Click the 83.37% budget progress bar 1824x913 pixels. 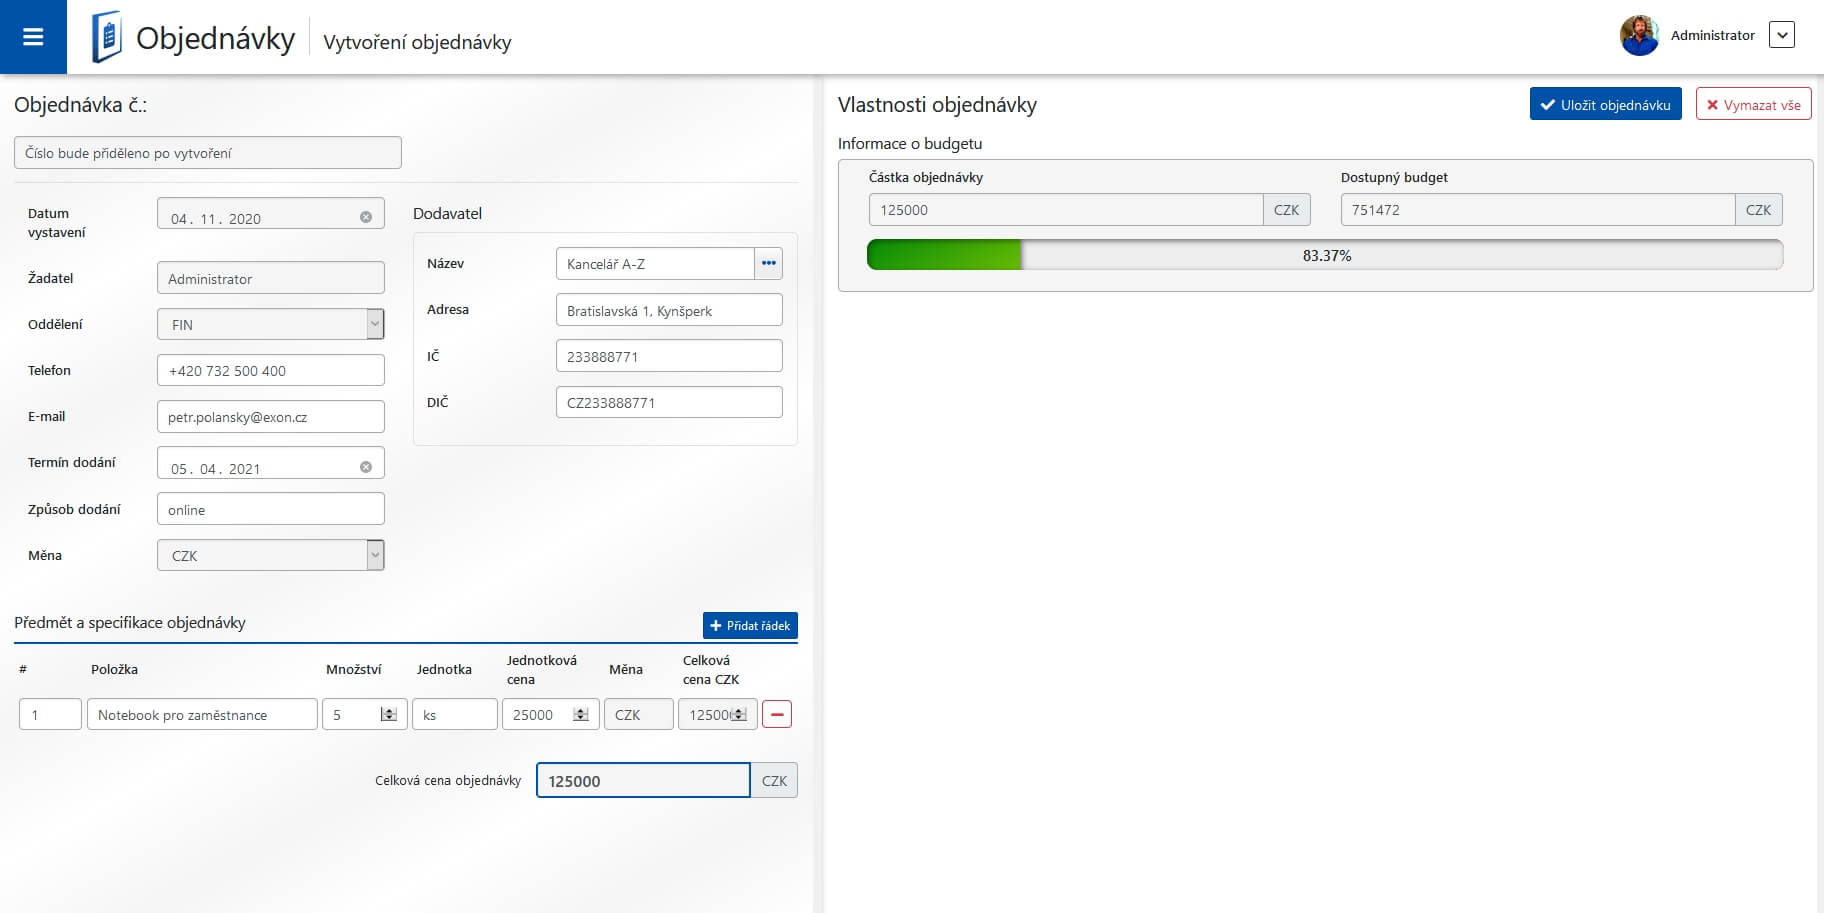pyautogui.click(x=1325, y=255)
